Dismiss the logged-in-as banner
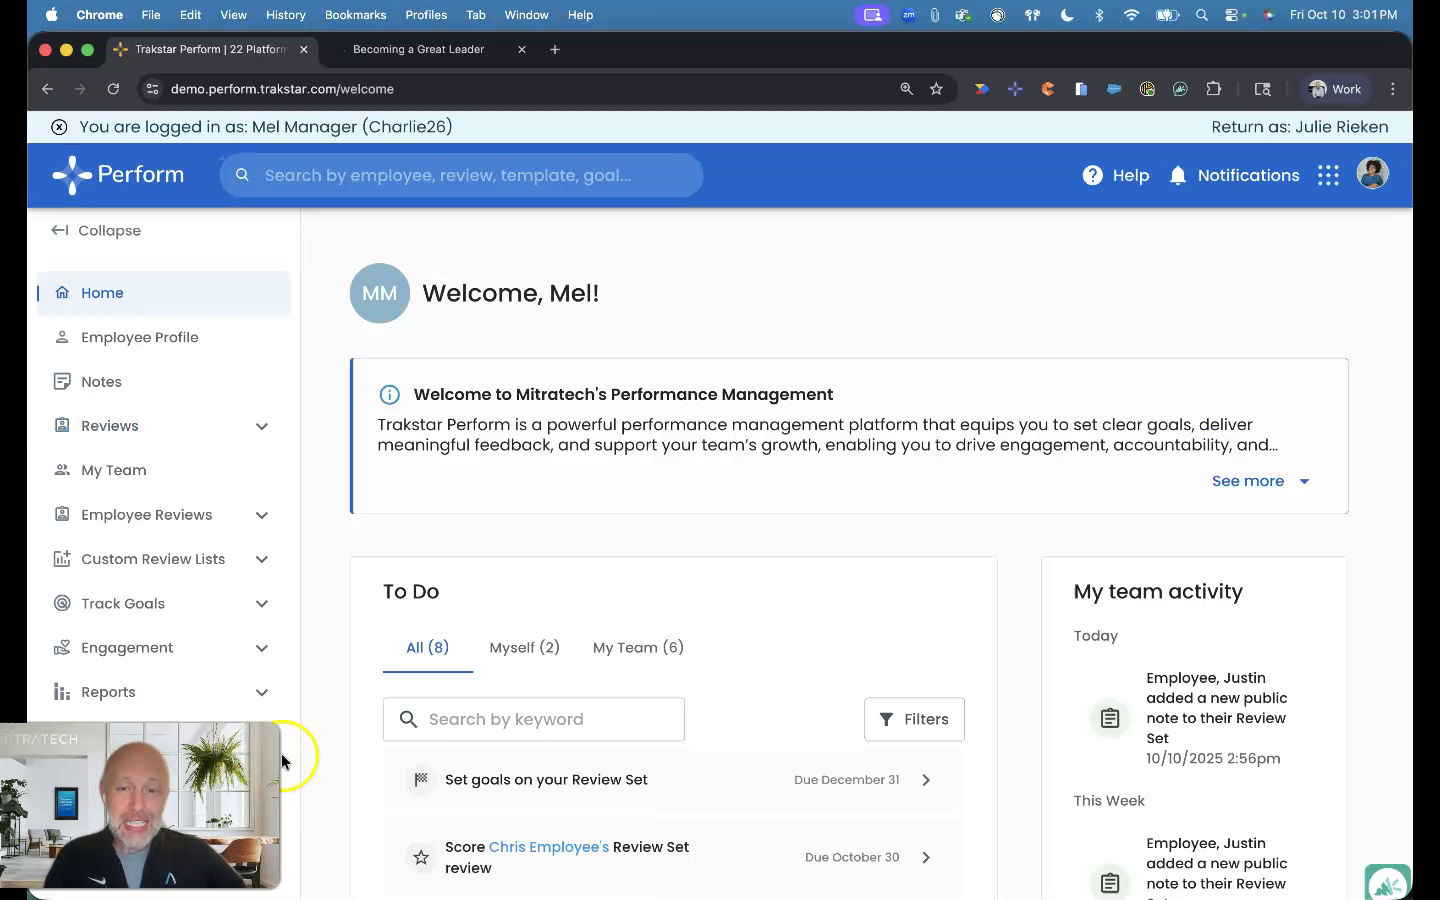 (59, 127)
